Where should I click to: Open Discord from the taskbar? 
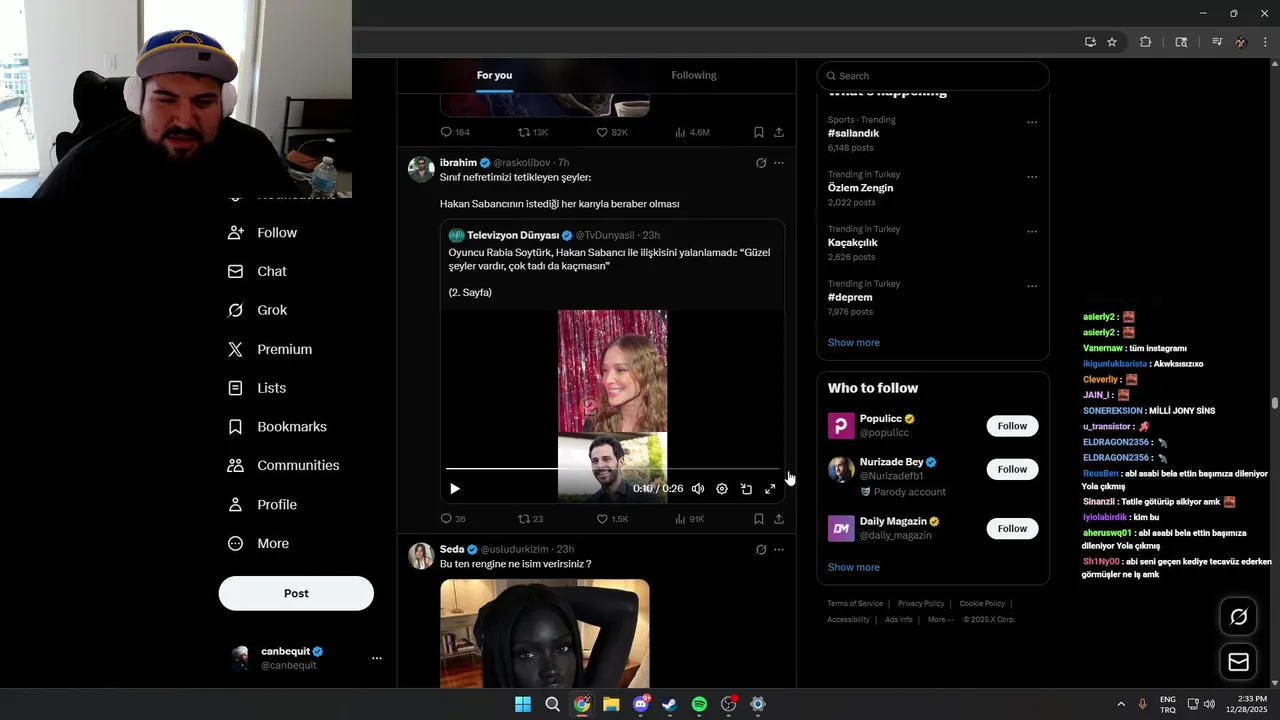[641, 704]
